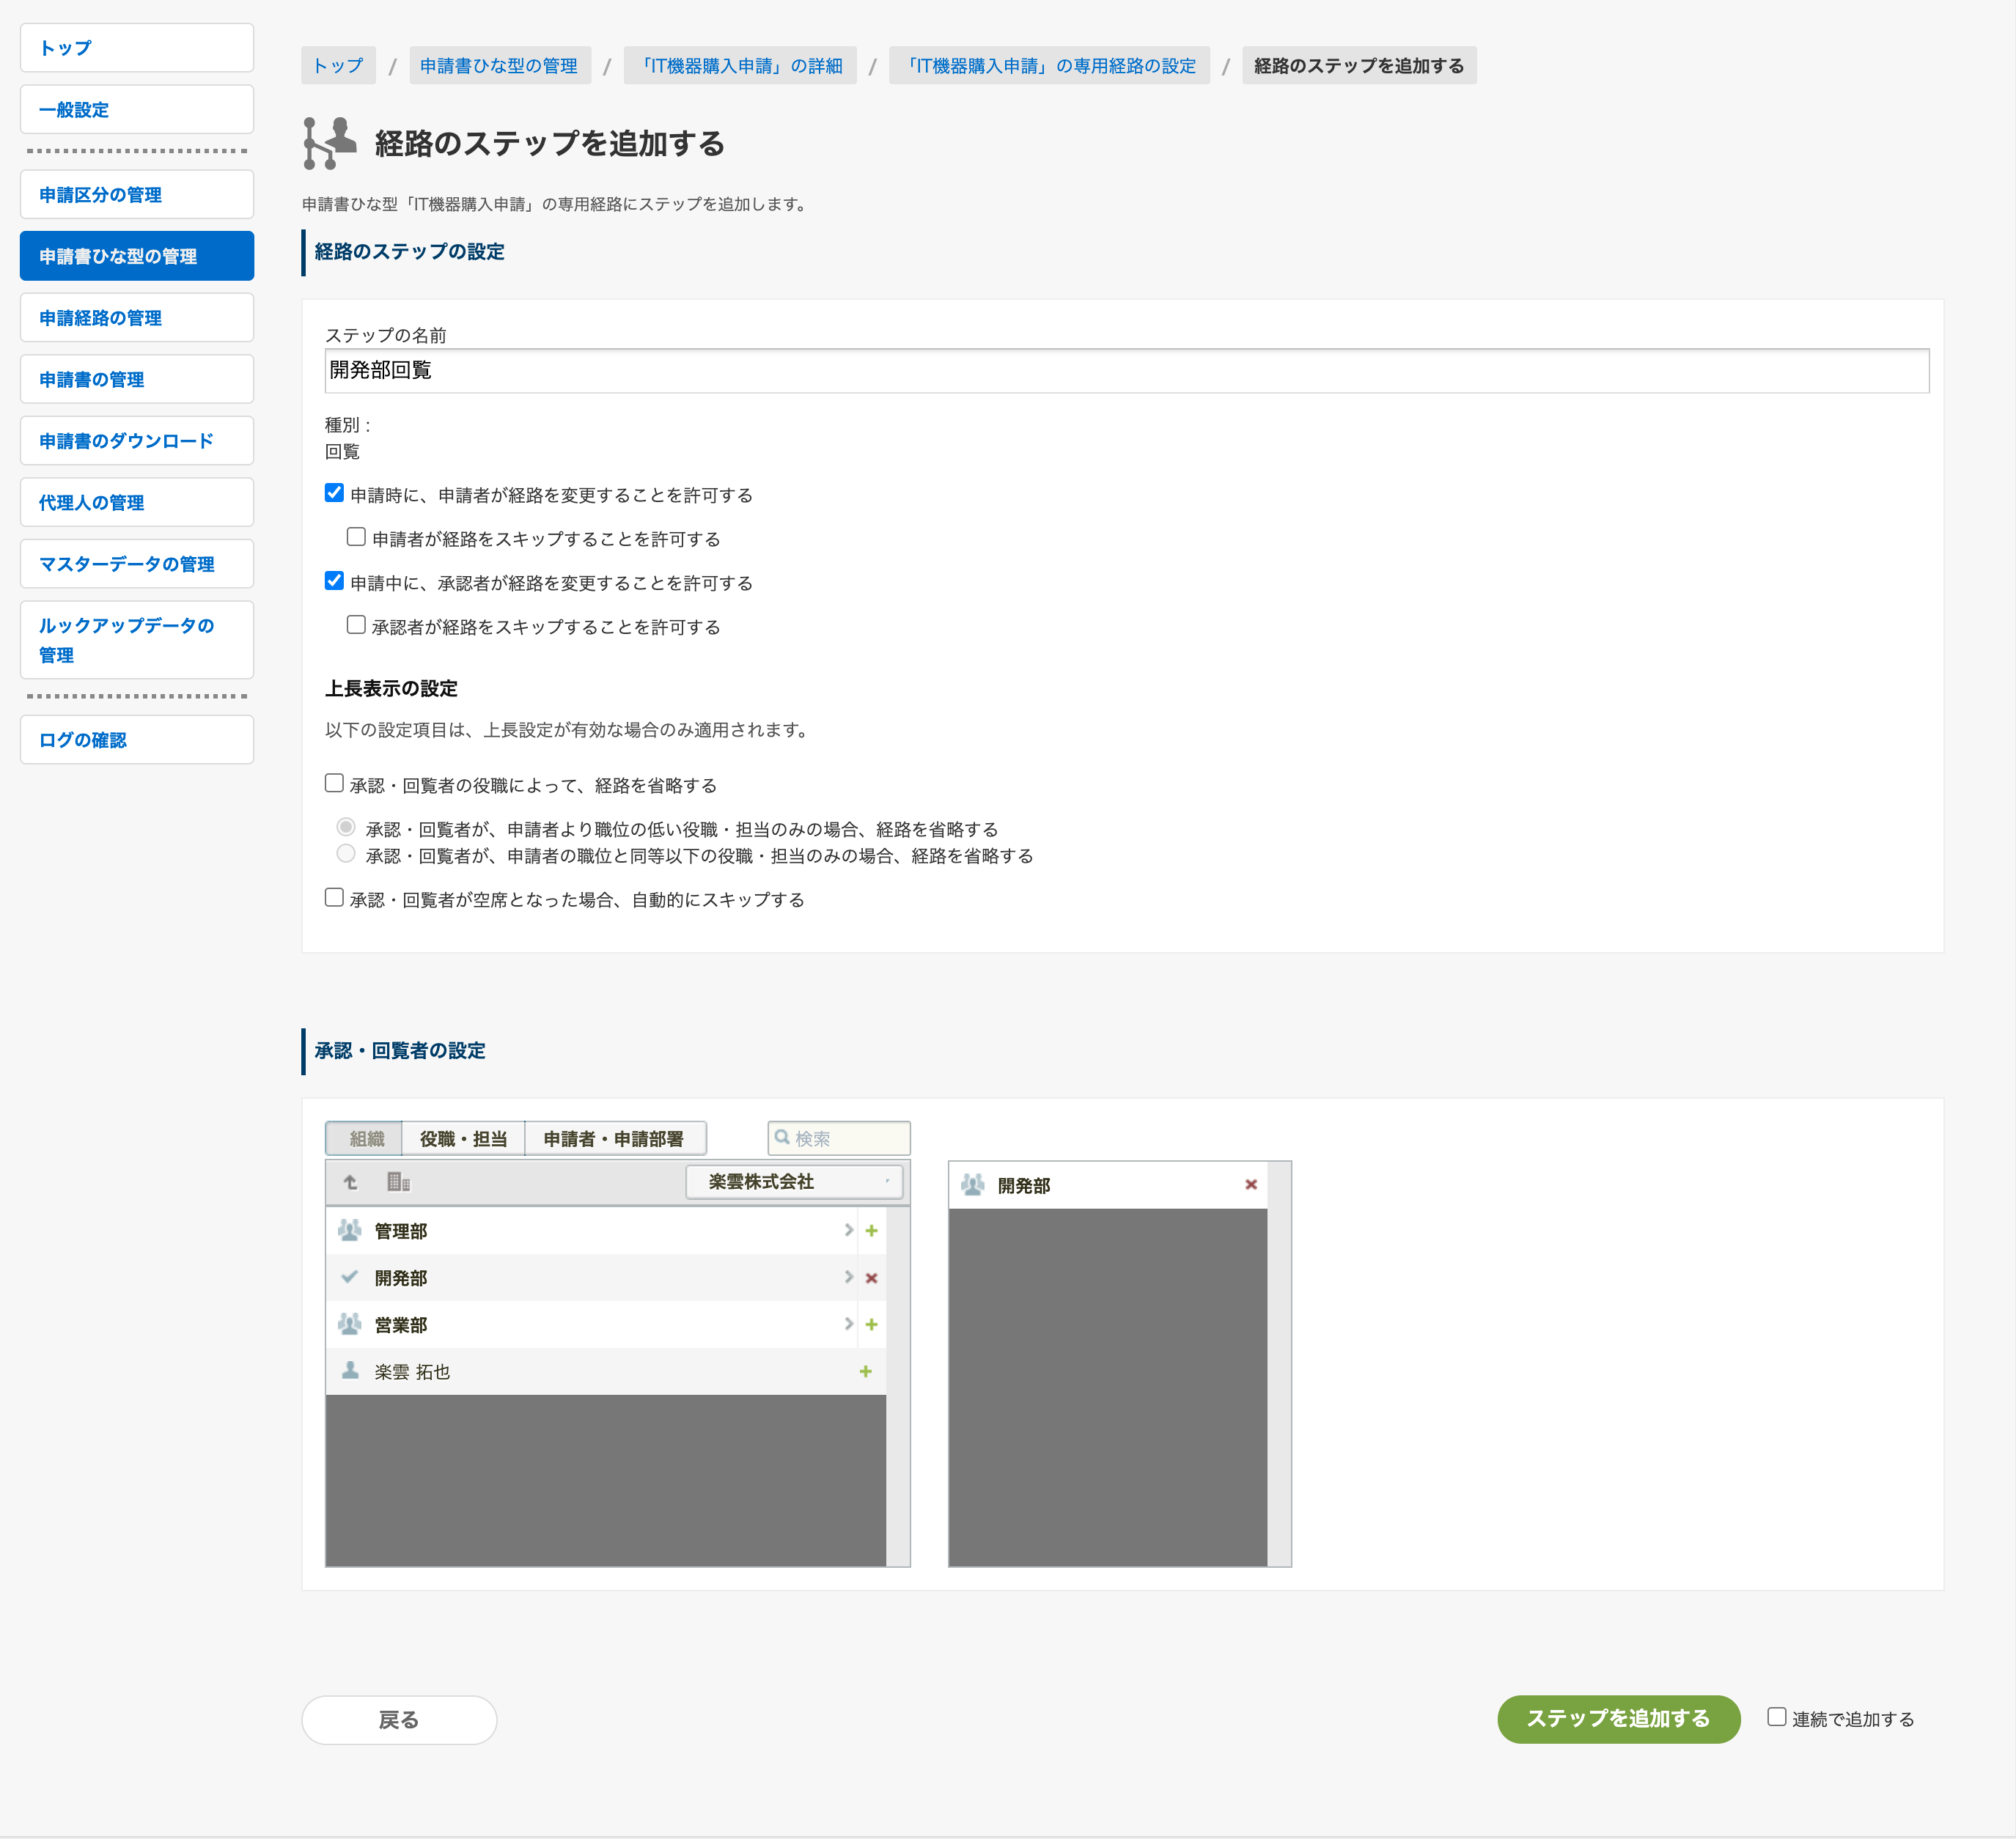This screenshot has width=2016, height=1839.
Task: Open 一般設定 in the sidebar
Action: pos(137,110)
